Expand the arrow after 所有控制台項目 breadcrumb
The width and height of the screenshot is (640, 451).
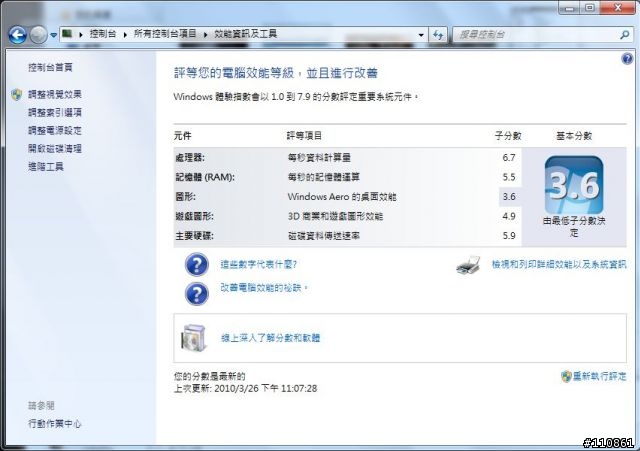click(205, 35)
